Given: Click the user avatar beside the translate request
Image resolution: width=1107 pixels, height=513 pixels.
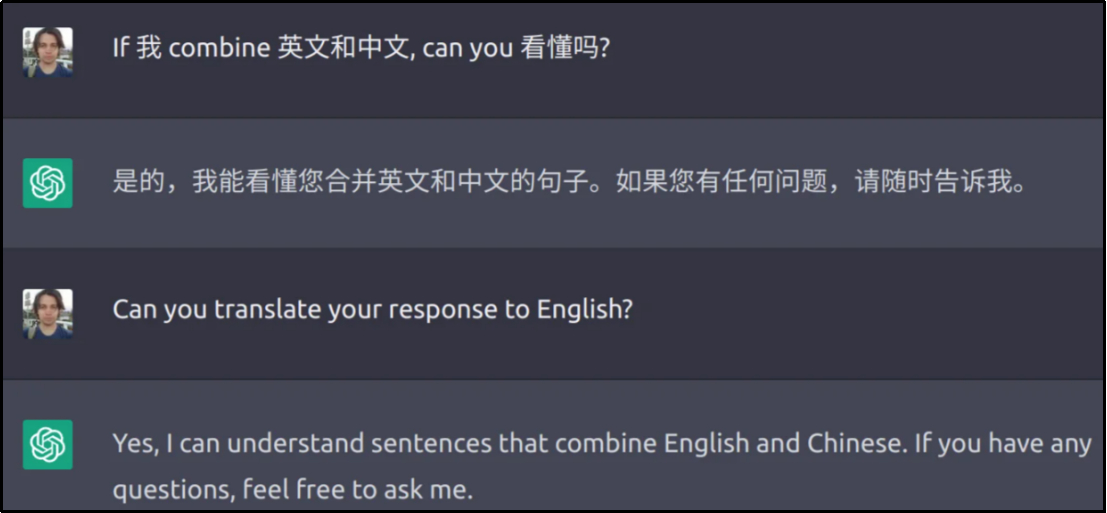Looking at the screenshot, I should [47, 314].
